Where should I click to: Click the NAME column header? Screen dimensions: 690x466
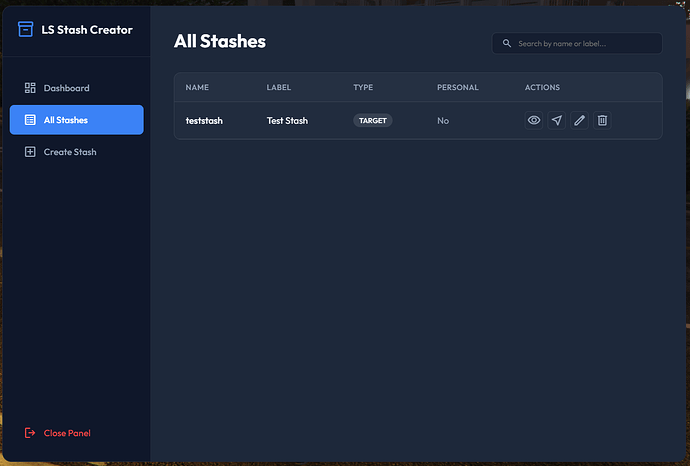pos(197,87)
